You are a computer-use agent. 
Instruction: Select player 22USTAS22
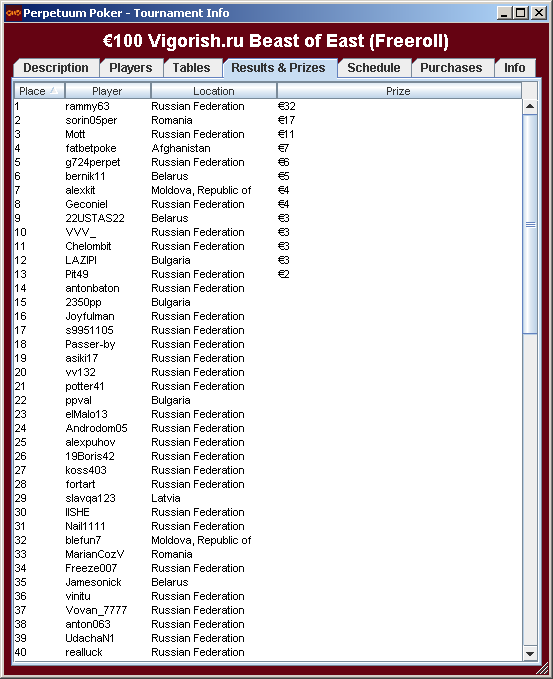pyautogui.click(x=95, y=218)
